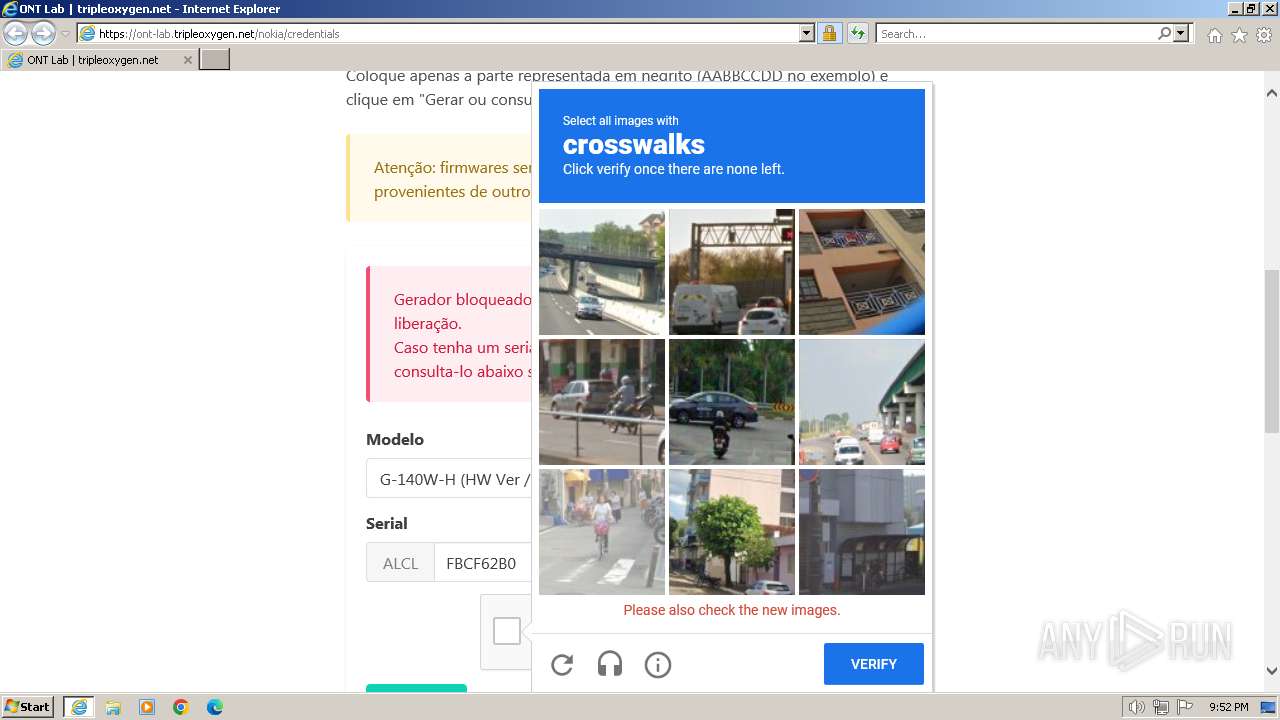
Task: Launch Google Chrome from the taskbar
Action: coord(181,707)
